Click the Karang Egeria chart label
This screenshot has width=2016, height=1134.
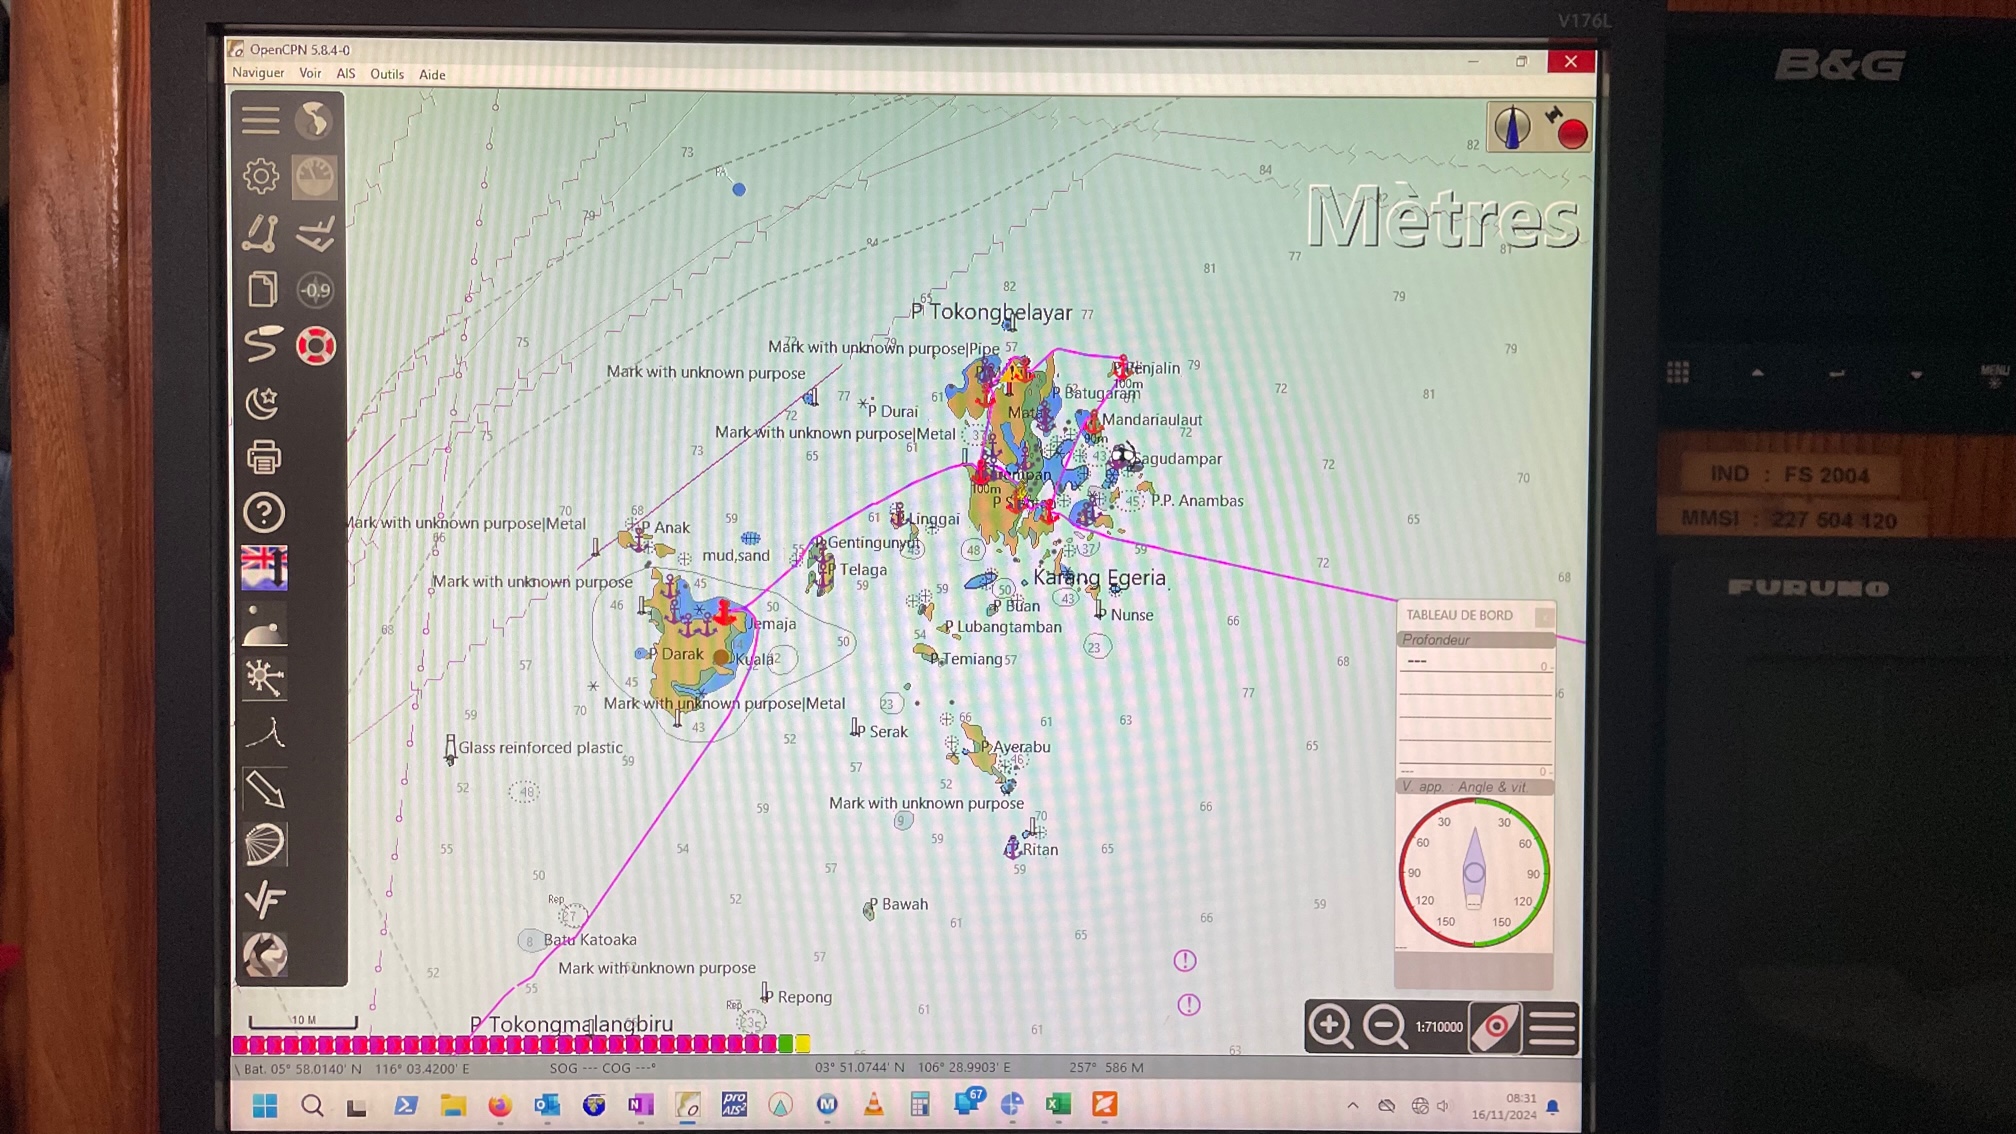[x=1099, y=577]
